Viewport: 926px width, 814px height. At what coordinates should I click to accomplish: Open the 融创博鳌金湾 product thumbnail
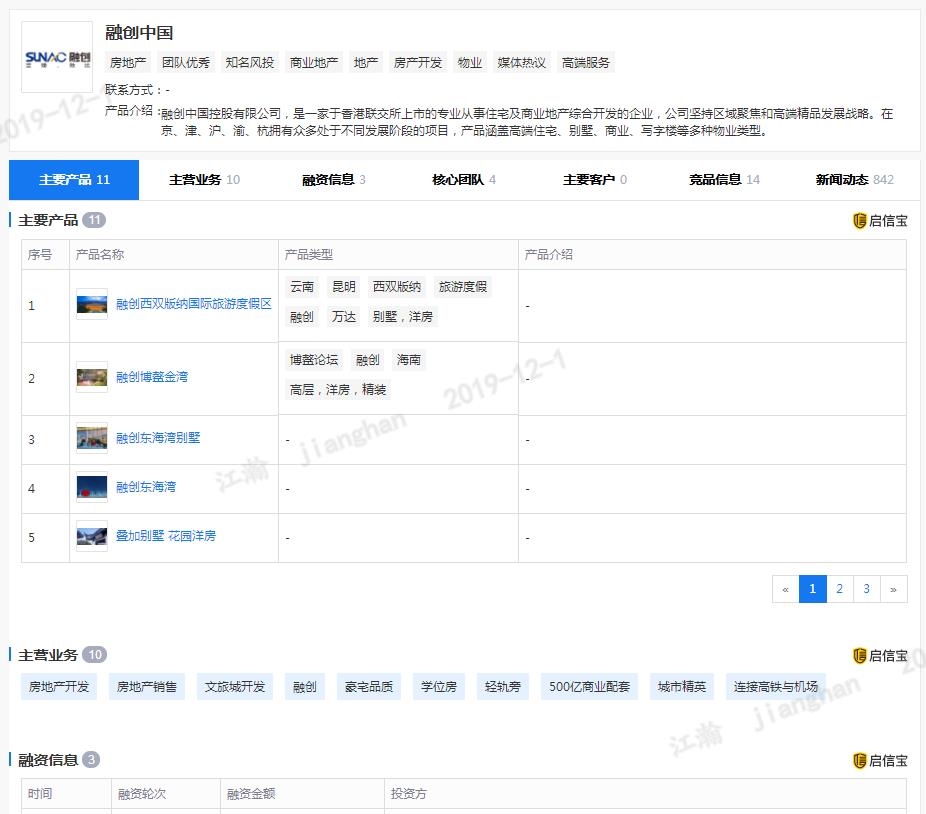point(92,377)
